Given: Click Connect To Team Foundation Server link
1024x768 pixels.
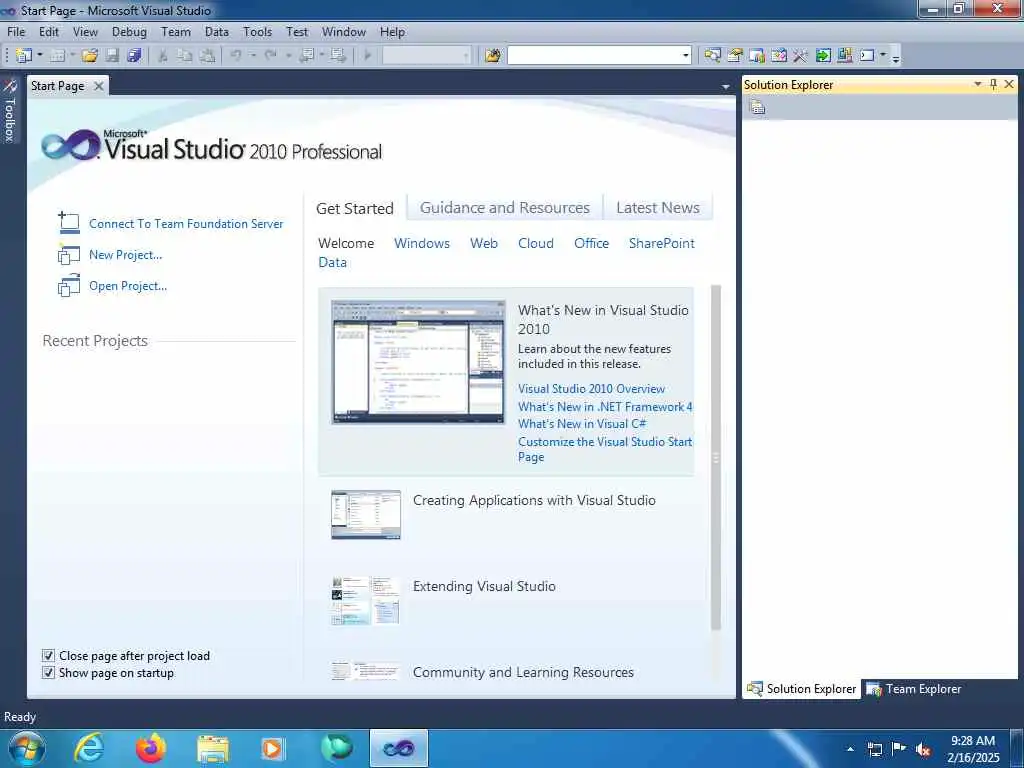Looking at the screenshot, I should tap(186, 223).
